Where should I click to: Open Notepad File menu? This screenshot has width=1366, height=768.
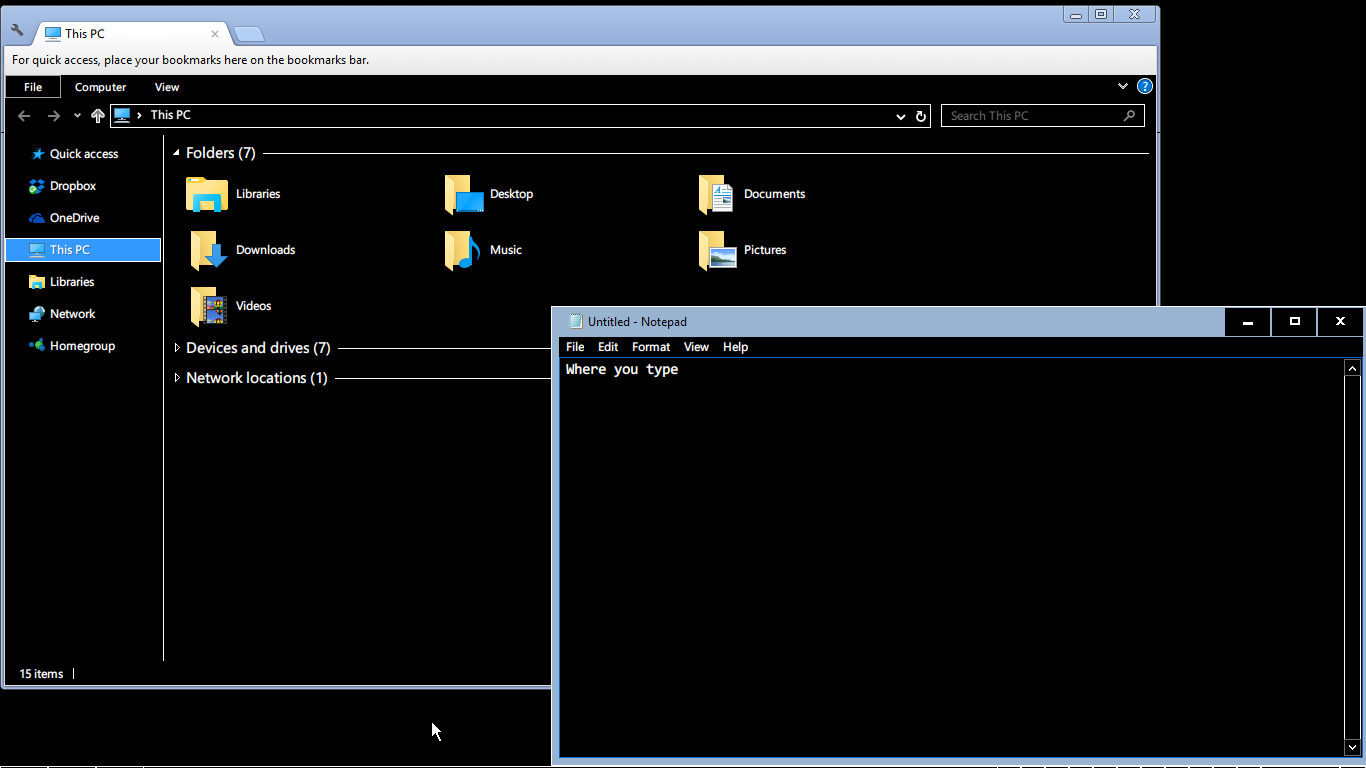click(575, 347)
